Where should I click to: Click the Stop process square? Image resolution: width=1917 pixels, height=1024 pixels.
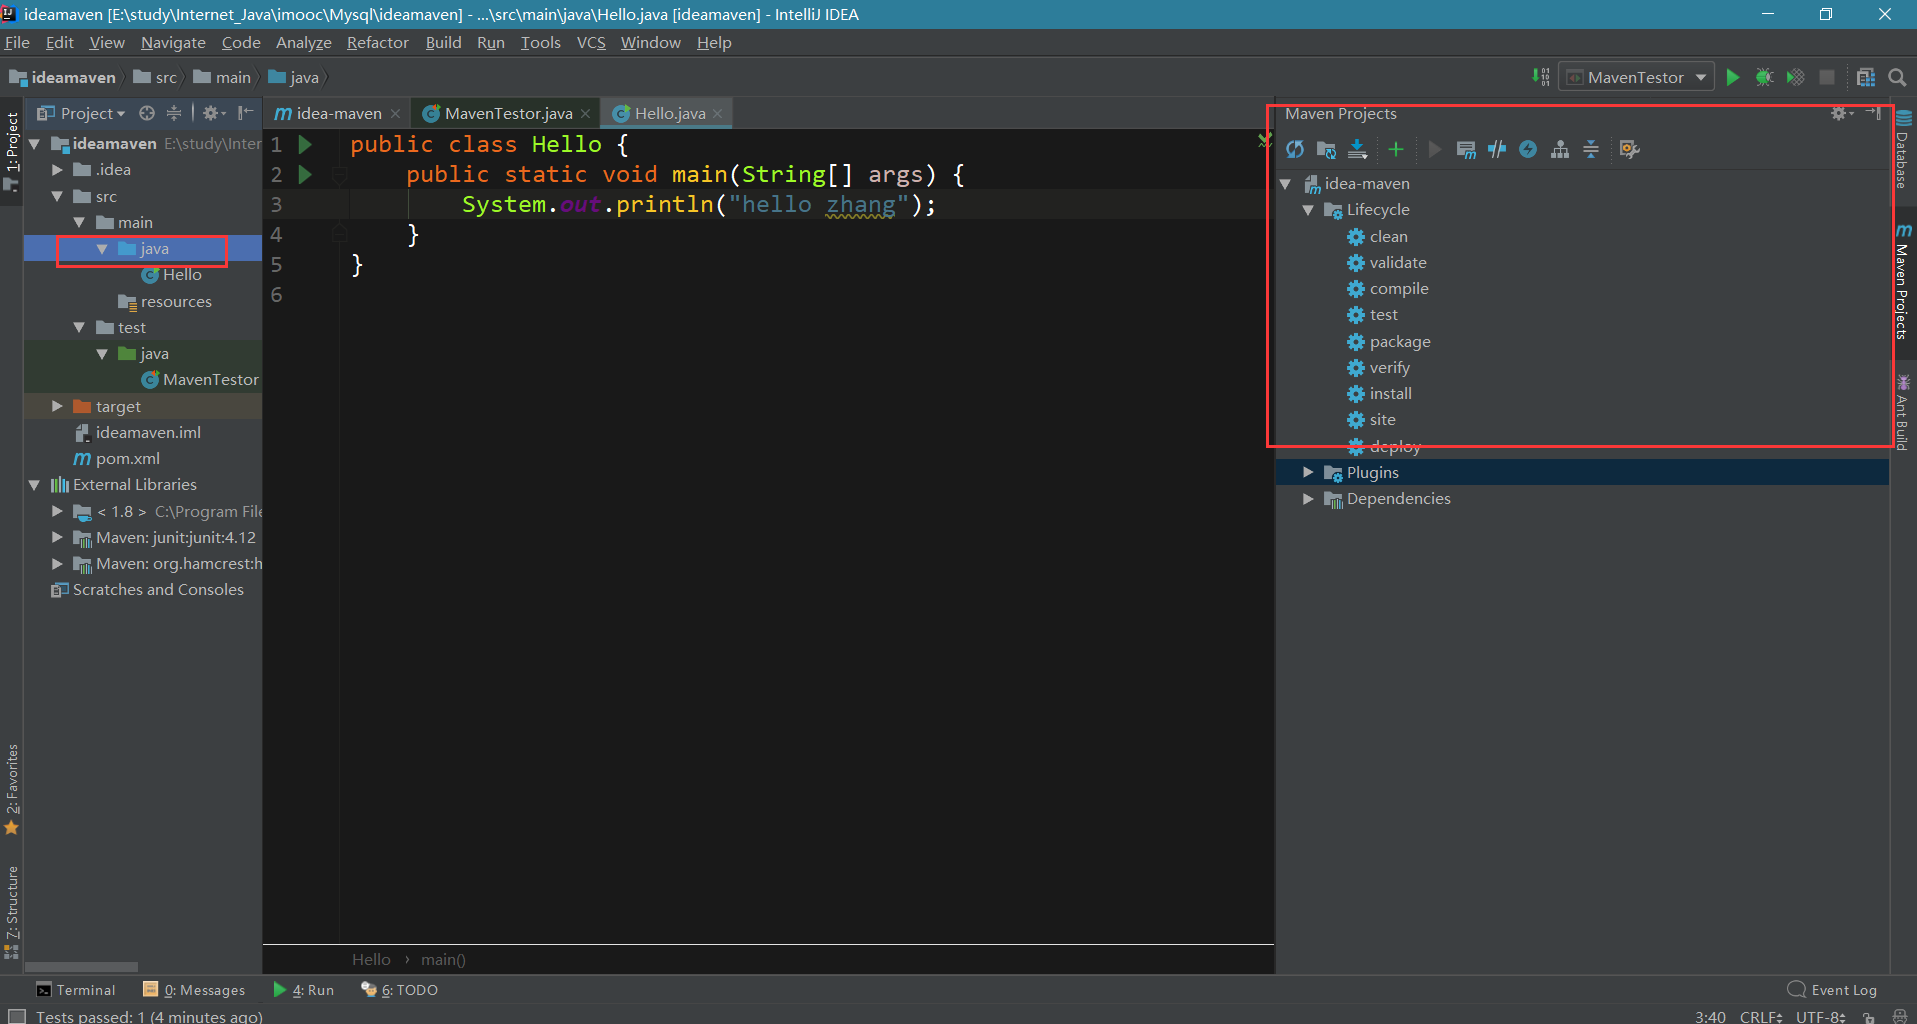pos(1827,77)
